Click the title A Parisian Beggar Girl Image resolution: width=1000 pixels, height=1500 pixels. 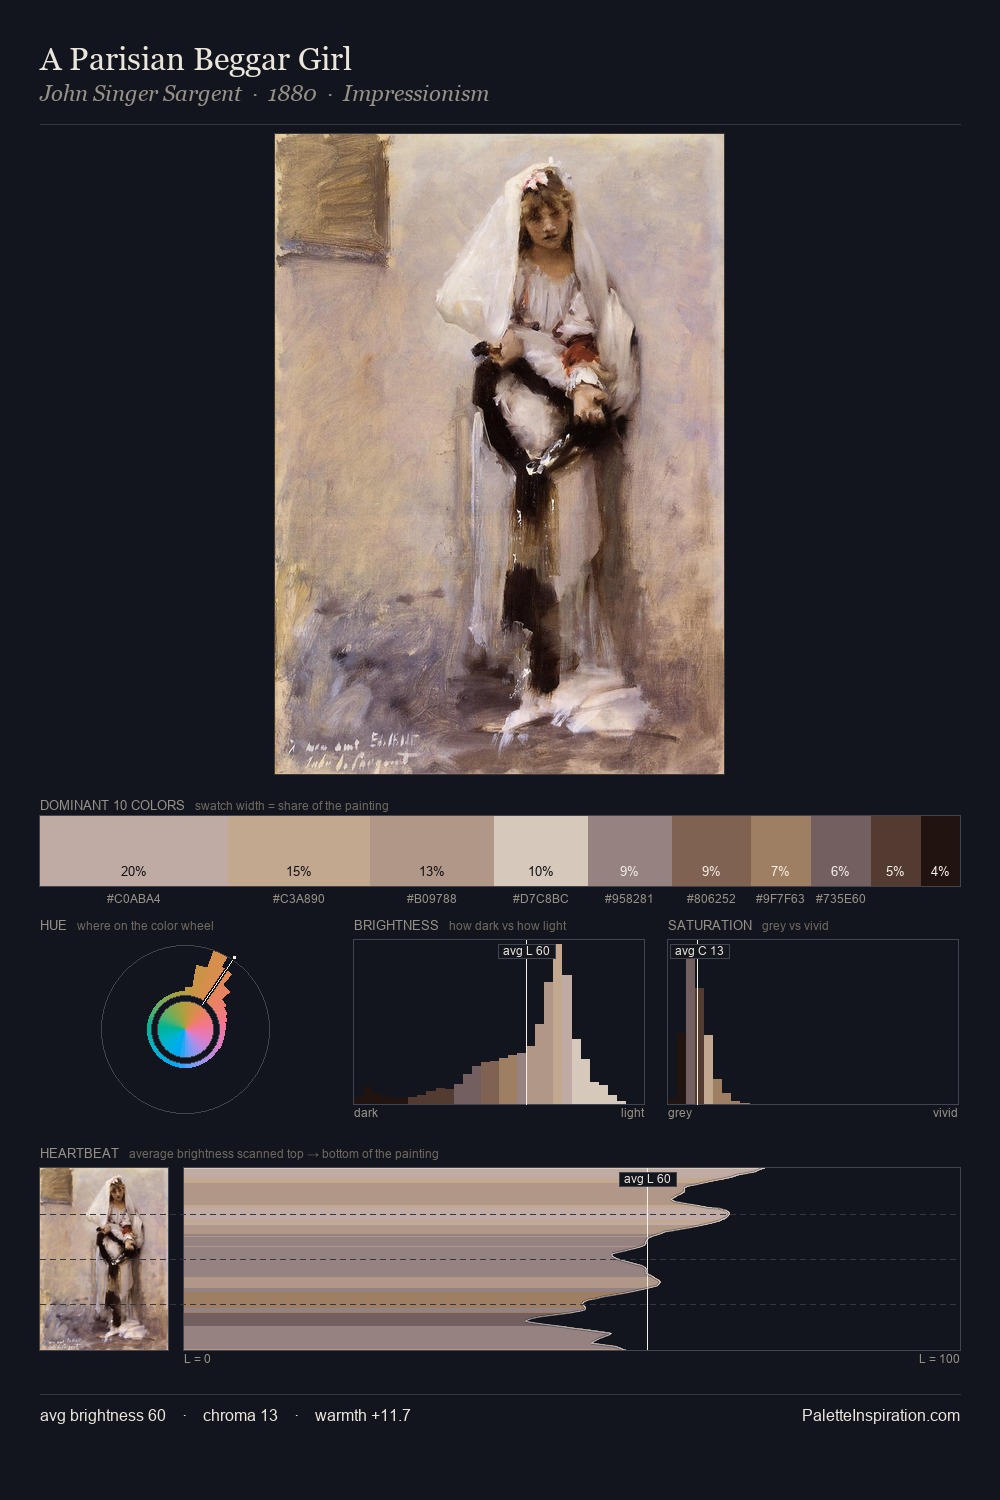tap(196, 59)
